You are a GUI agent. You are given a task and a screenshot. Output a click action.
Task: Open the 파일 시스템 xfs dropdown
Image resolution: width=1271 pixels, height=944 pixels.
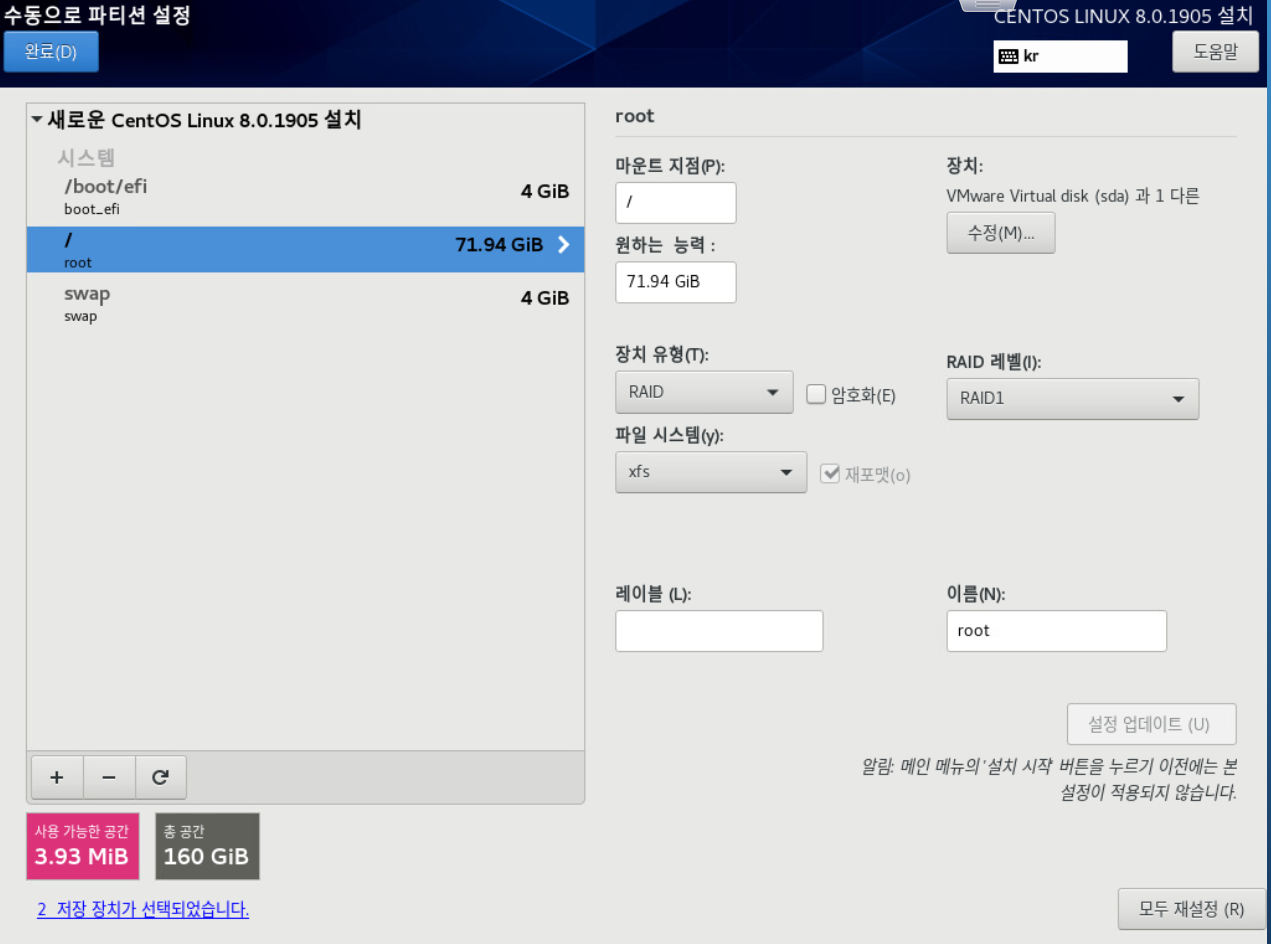[711, 471]
